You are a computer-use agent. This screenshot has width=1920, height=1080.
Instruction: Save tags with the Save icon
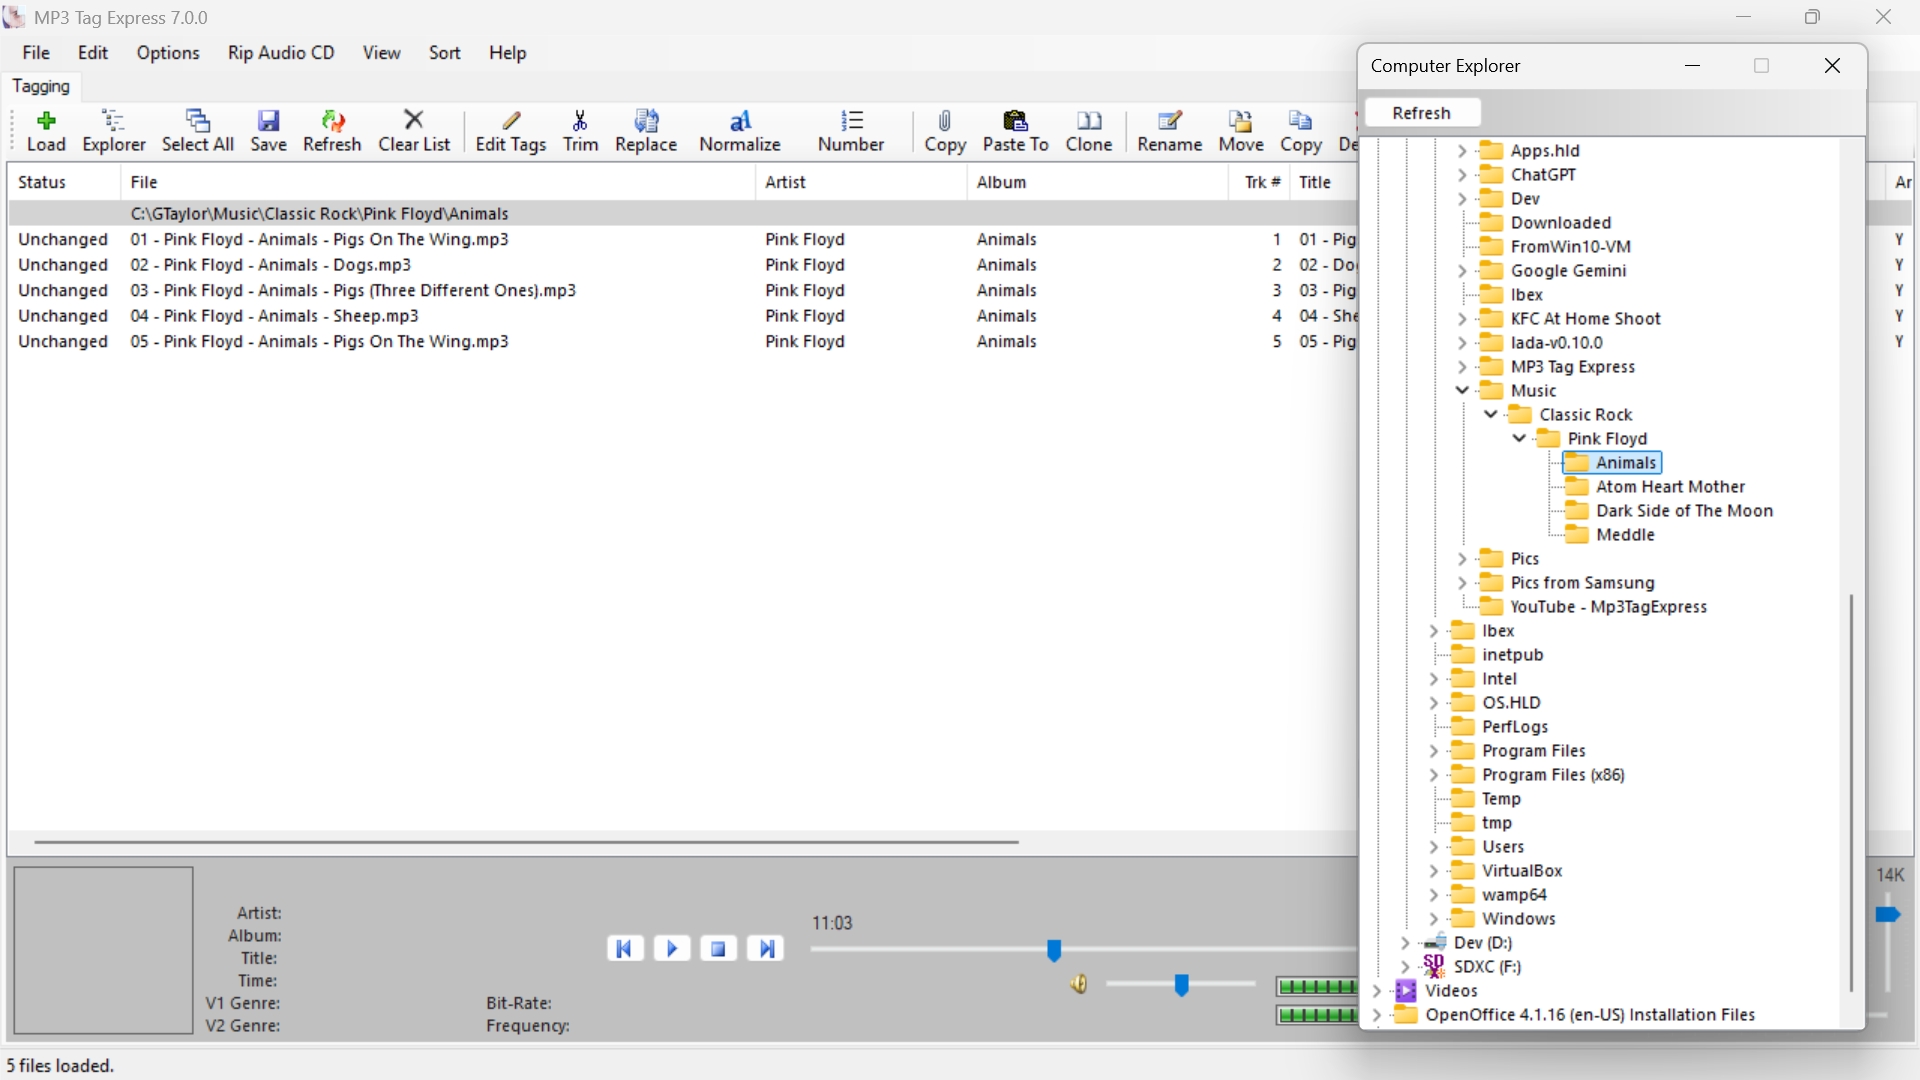pos(268,131)
